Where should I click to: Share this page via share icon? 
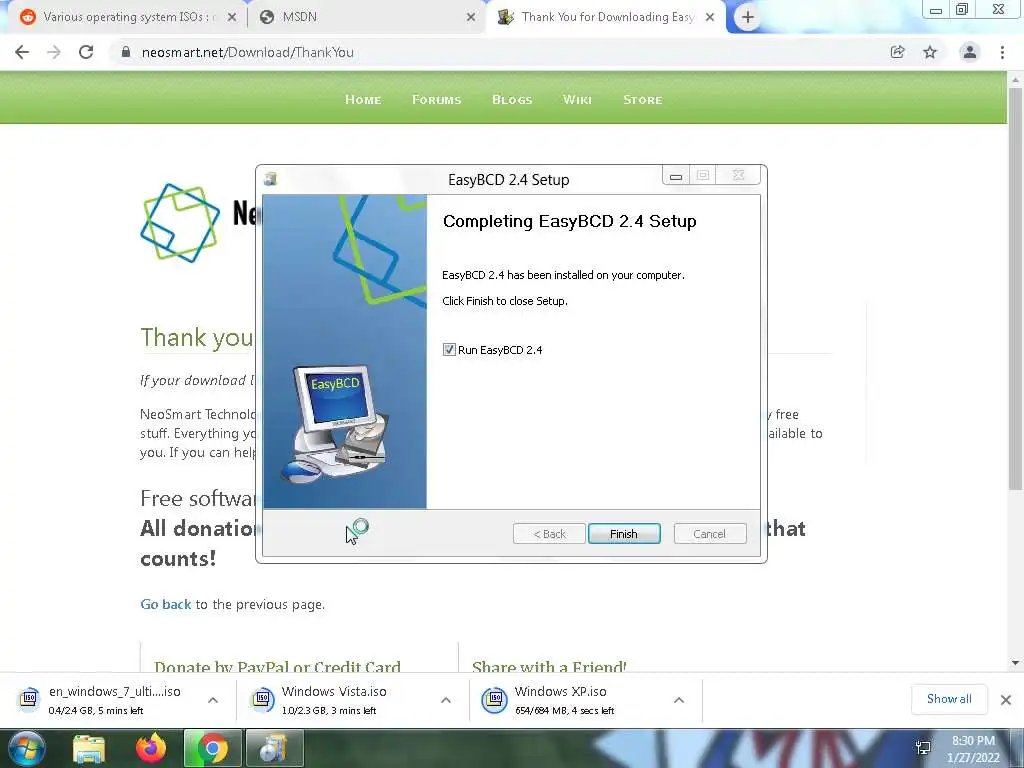(898, 52)
